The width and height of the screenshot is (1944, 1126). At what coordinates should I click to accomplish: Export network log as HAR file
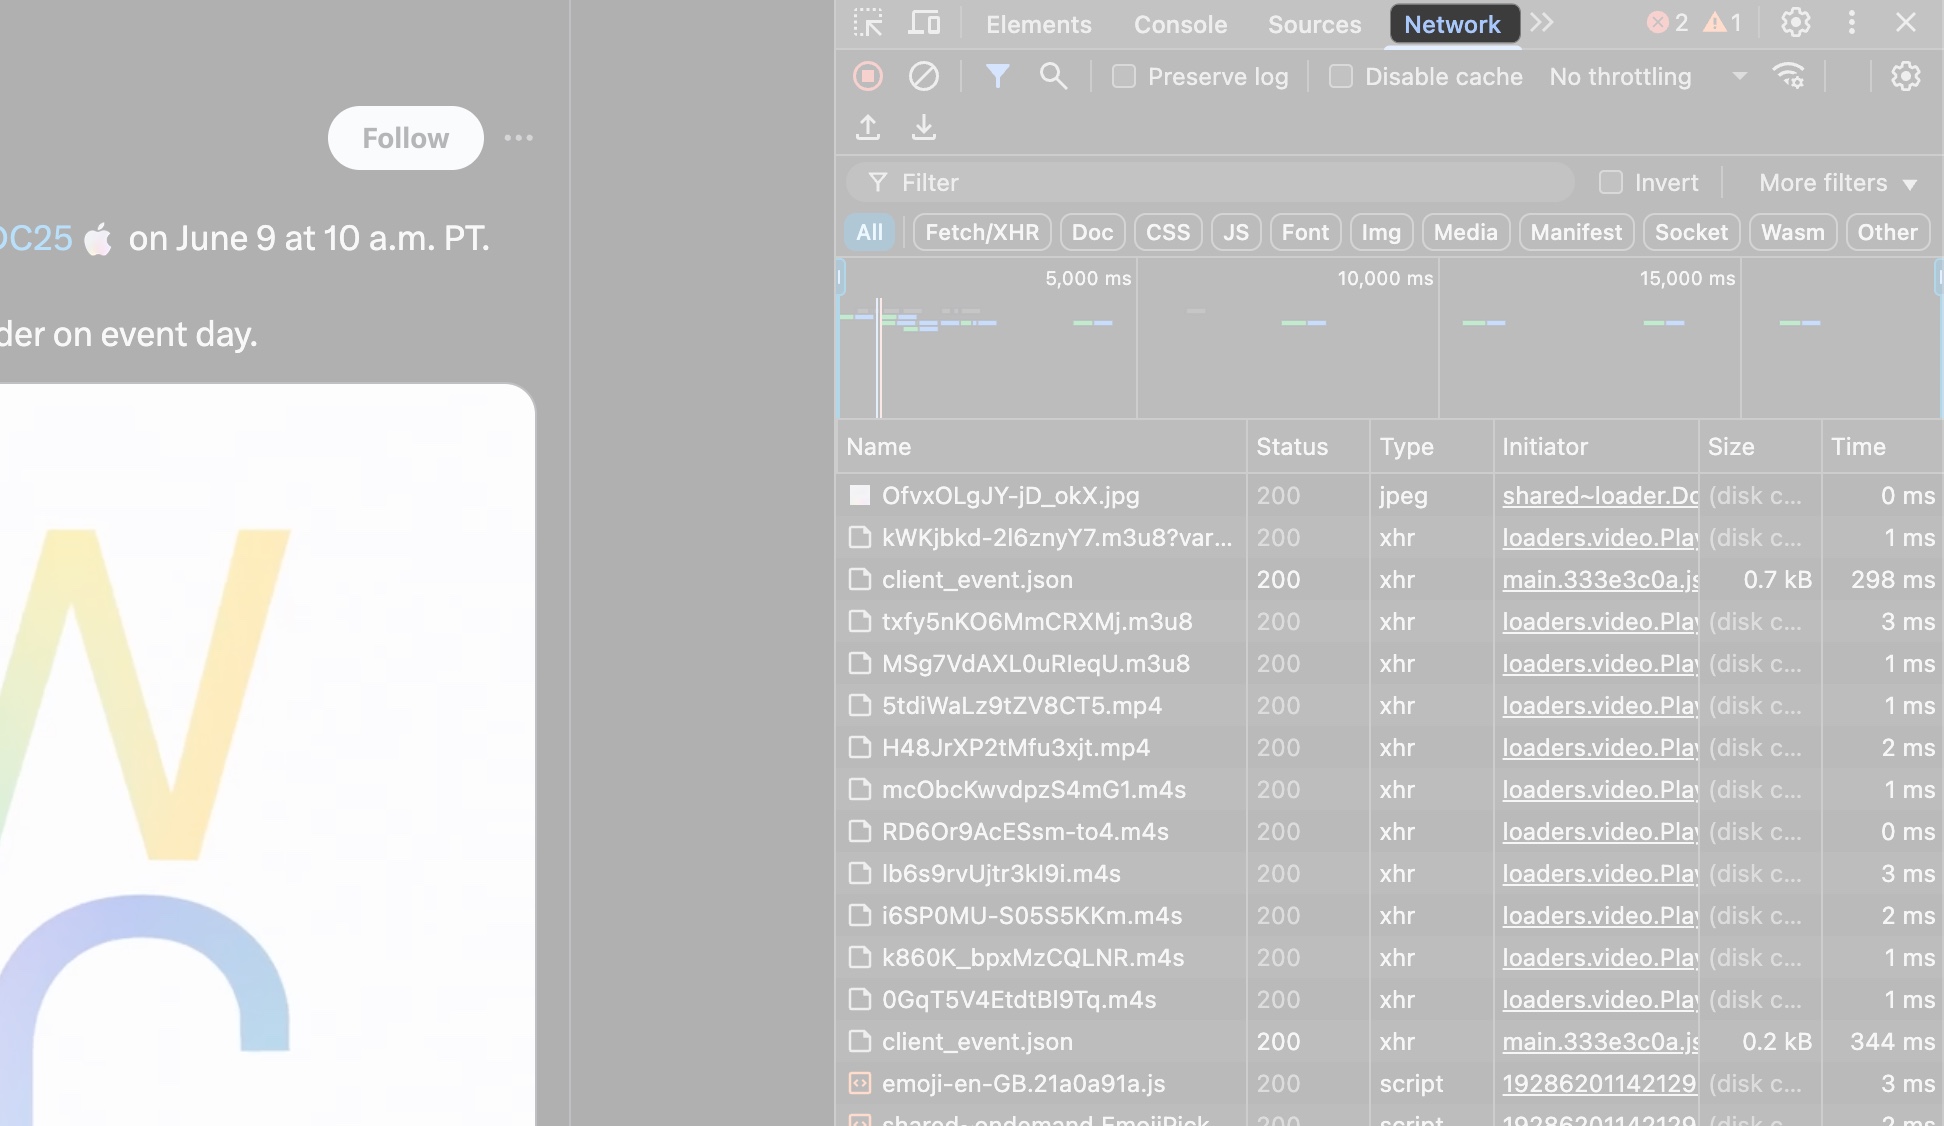click(x=924, y=128)
